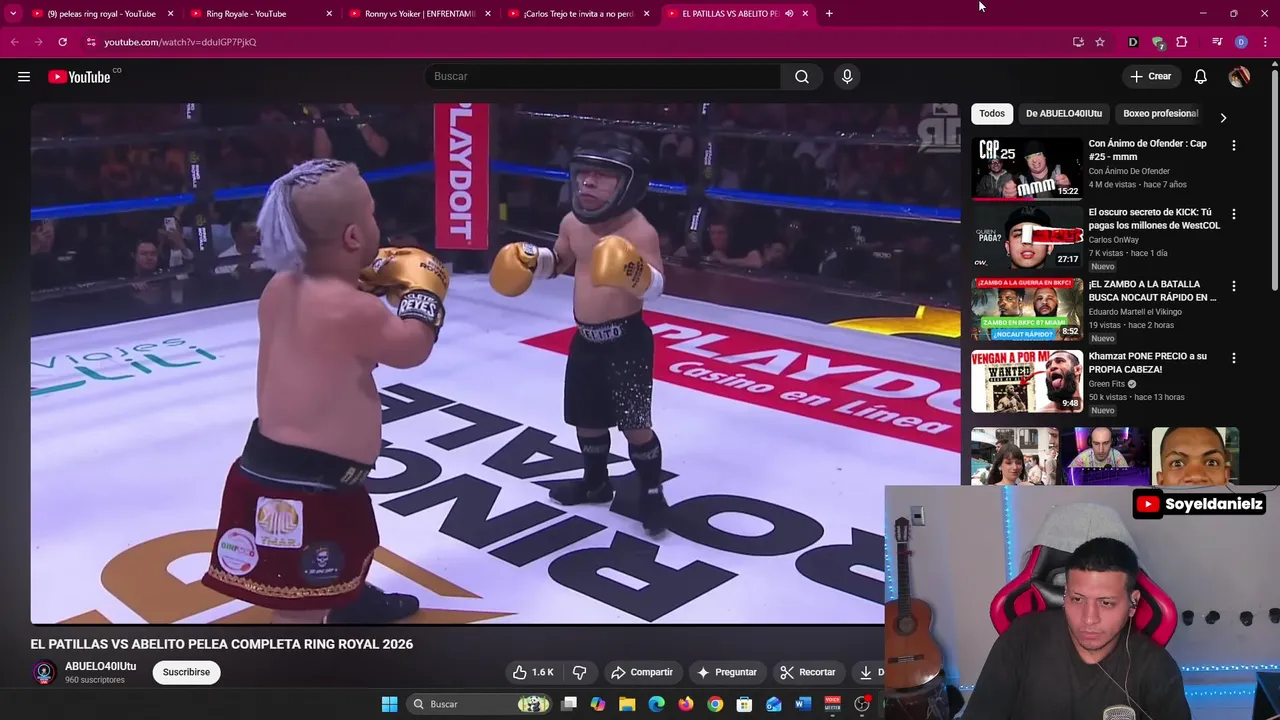
Task: Click the Preguntar button
Action: (x=727, y=672)
